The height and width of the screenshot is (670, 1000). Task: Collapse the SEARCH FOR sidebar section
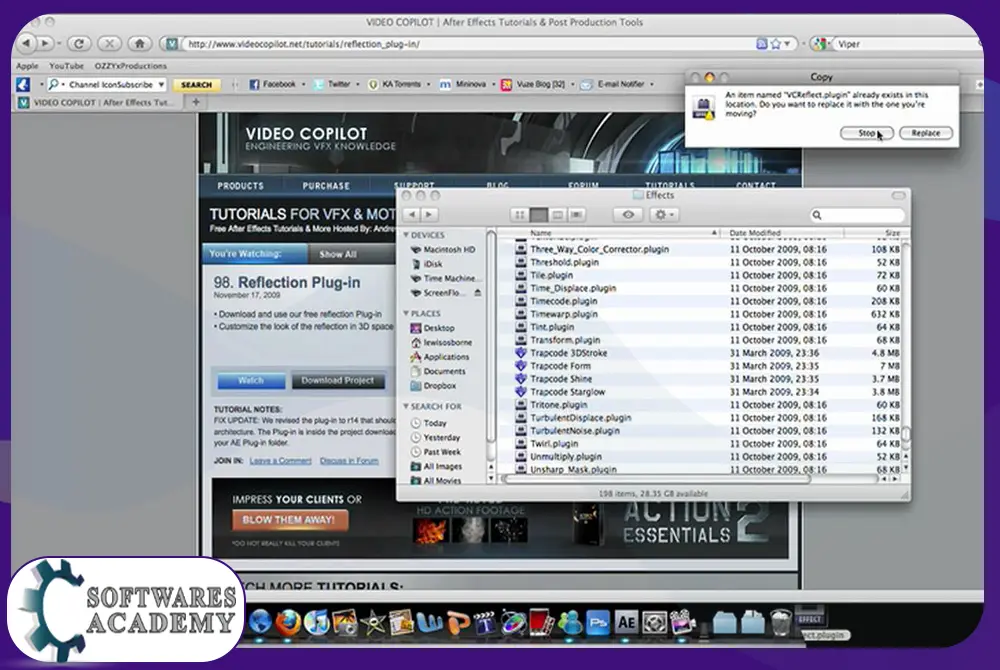pyautogui.click(x=406, y=406)
